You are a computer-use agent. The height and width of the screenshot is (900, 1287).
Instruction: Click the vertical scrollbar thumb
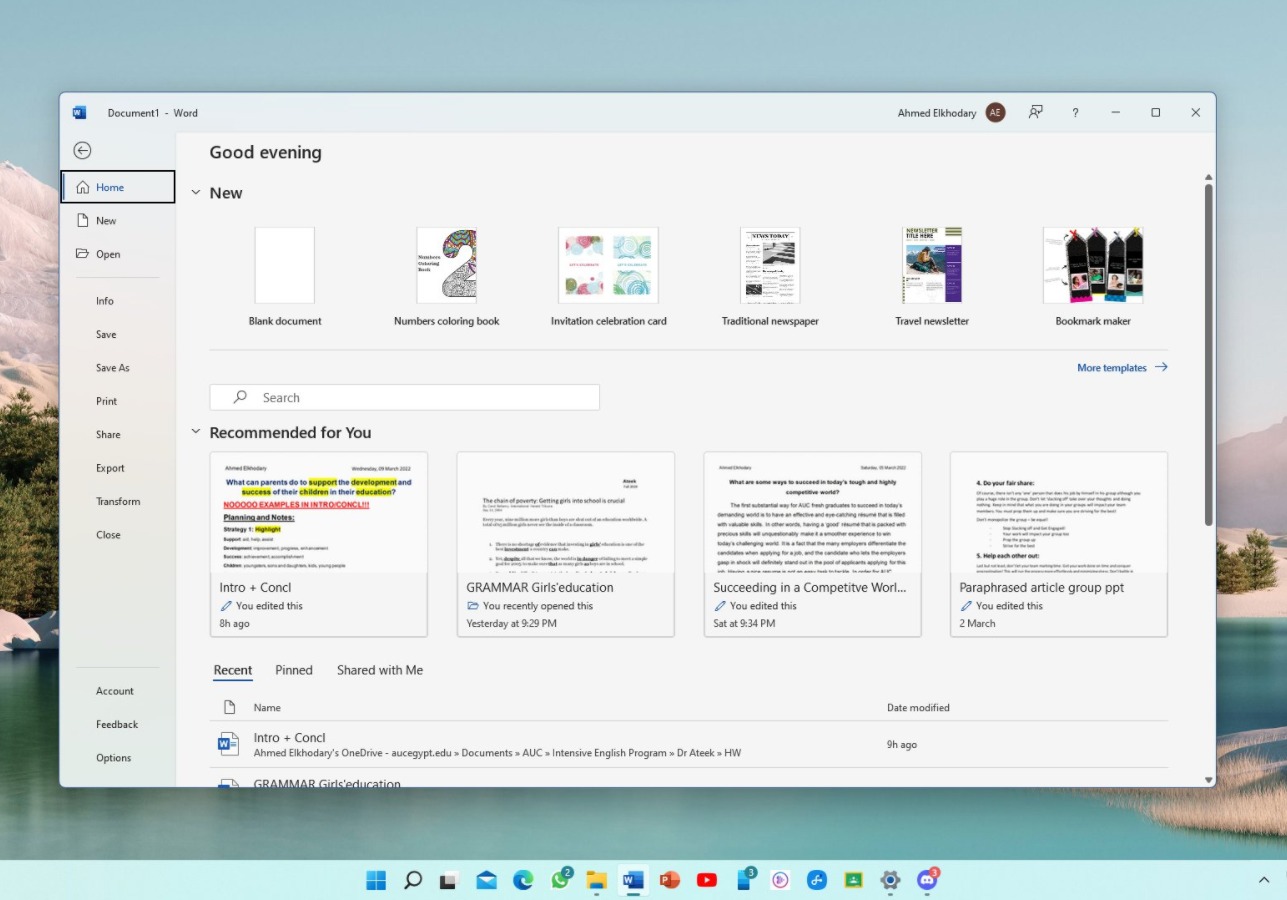(x=1208, y=354)
